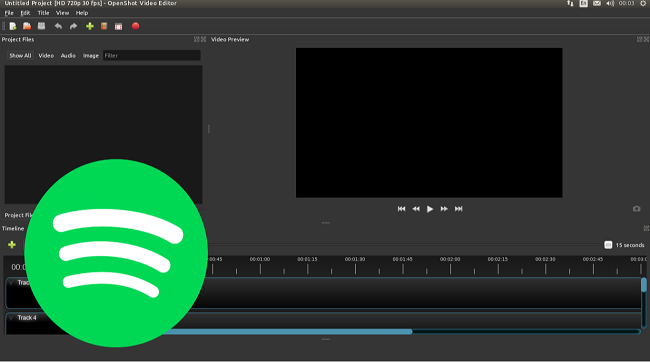The image size is (650, 362).
Task: Click the vertical timeline scrollbar
Action: [x=644, y=285]
